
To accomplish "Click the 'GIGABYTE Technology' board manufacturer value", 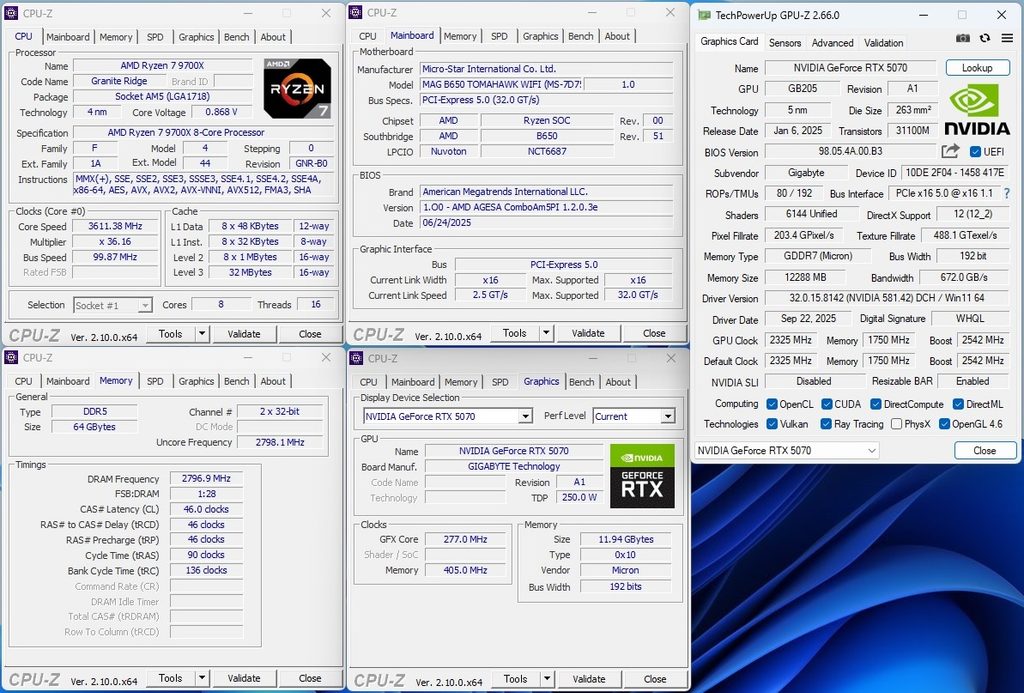I will coord(514,466).
